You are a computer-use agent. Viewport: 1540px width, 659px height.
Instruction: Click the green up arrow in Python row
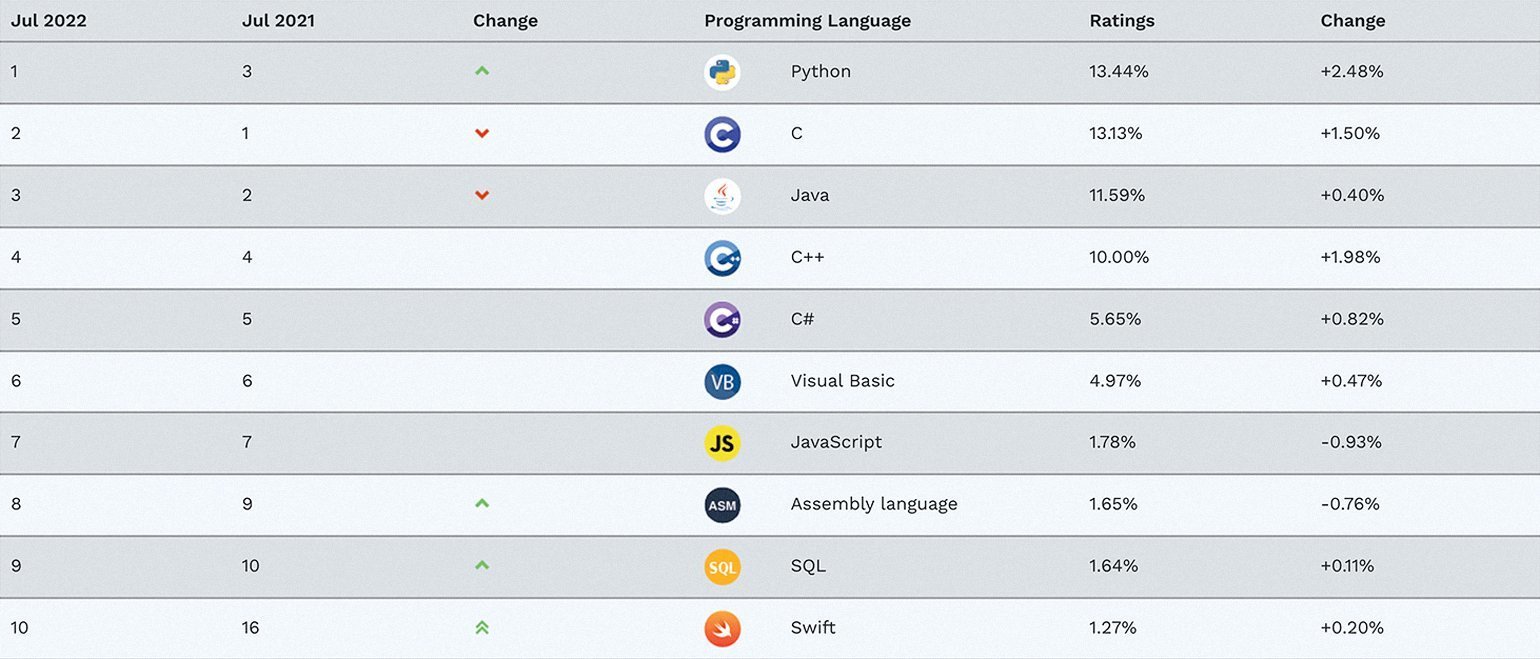click(x=482, y=71)
